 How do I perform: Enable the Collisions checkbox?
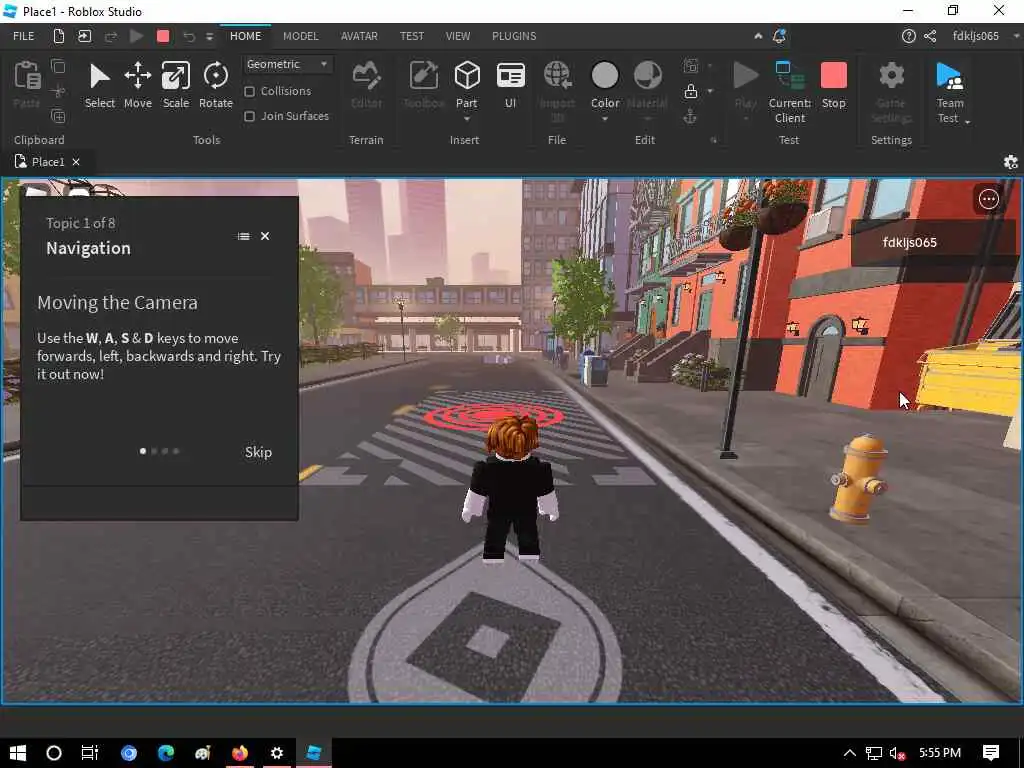[249, 91]
